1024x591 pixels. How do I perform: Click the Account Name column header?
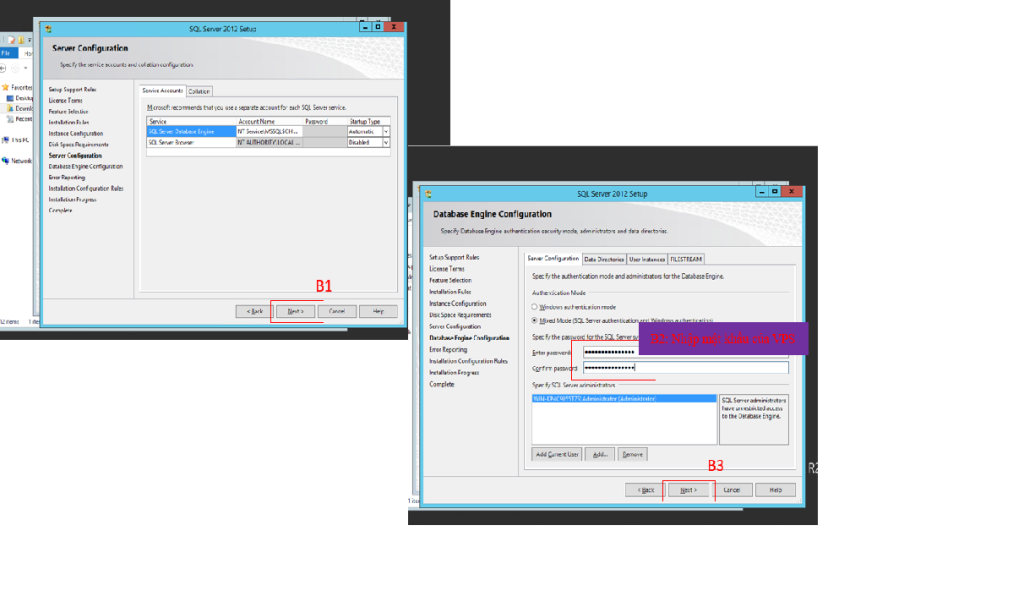pyautogui.click(x=269, y=121)
